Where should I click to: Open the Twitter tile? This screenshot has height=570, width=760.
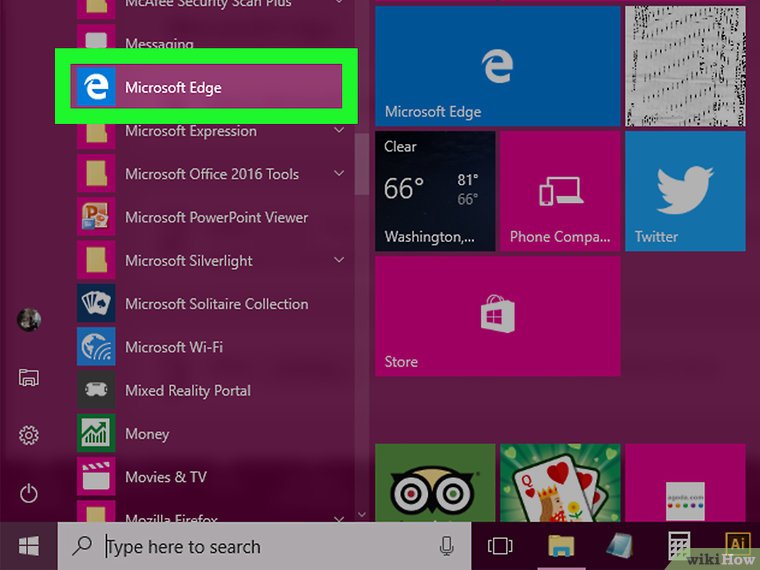[x=685, y=191]
